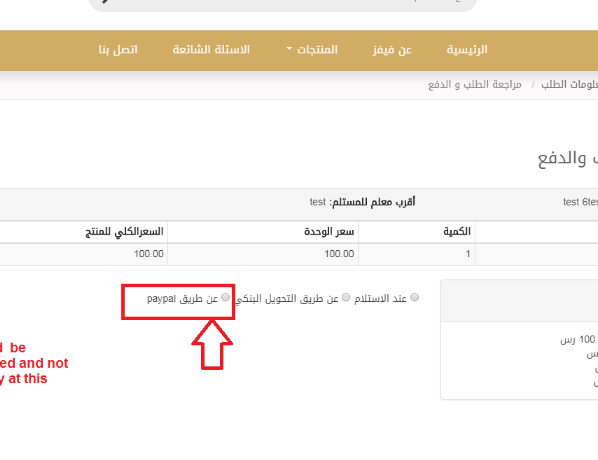This screenshot has width=598, height=460.
Task: Click the الكمية column header
Action: 457,231
